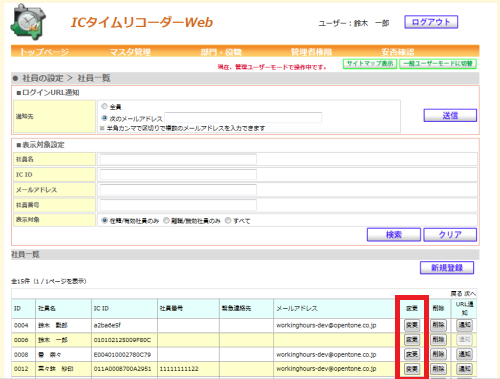The height and width of the screenshot is (379, 500).
Task: Click 削除 button for employee 0012
Action: [438, 369]
